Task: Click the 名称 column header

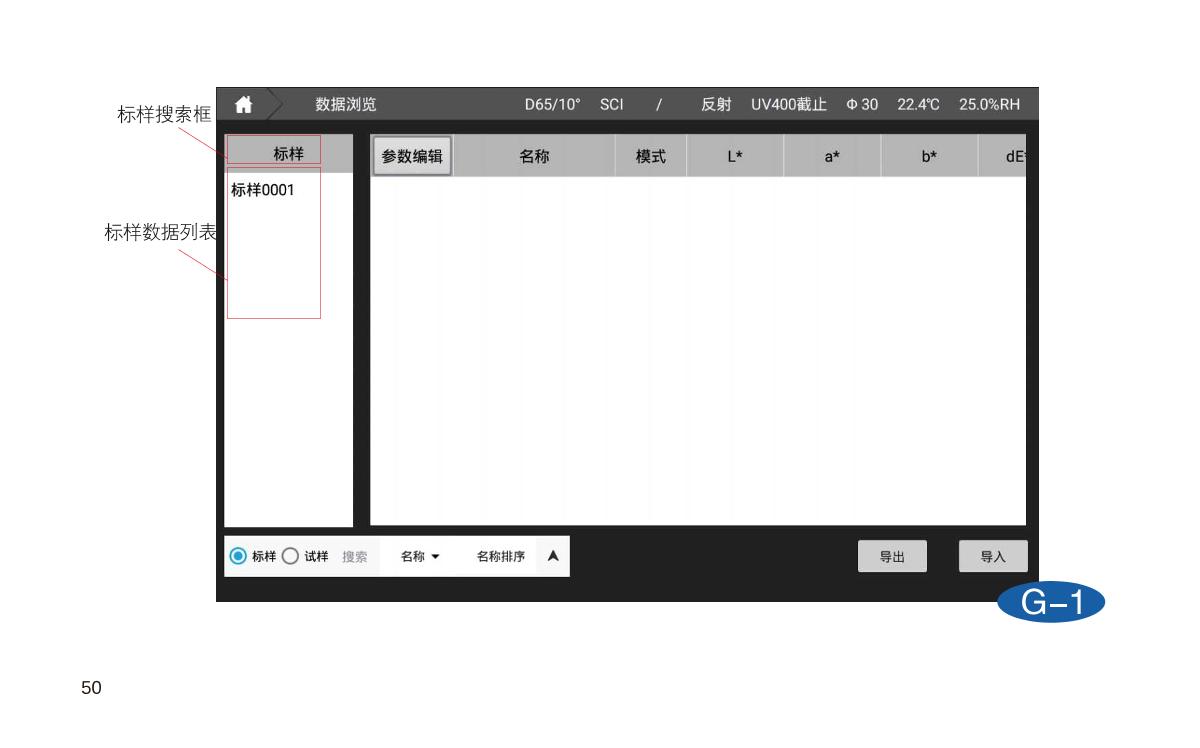Action: [534, 156]
